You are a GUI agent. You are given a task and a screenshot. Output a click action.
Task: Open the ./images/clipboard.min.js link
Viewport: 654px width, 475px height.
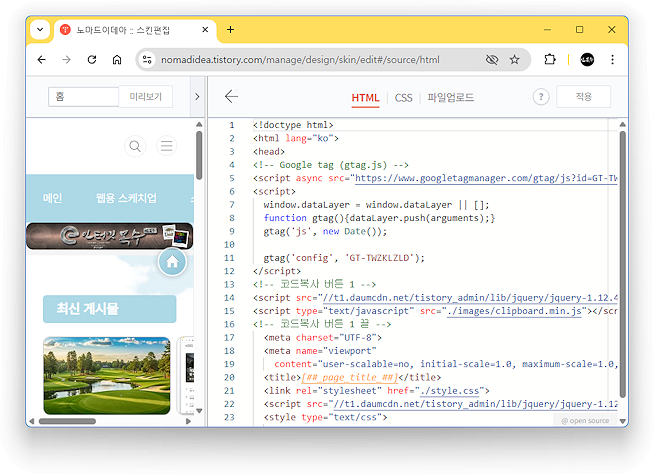514,311
